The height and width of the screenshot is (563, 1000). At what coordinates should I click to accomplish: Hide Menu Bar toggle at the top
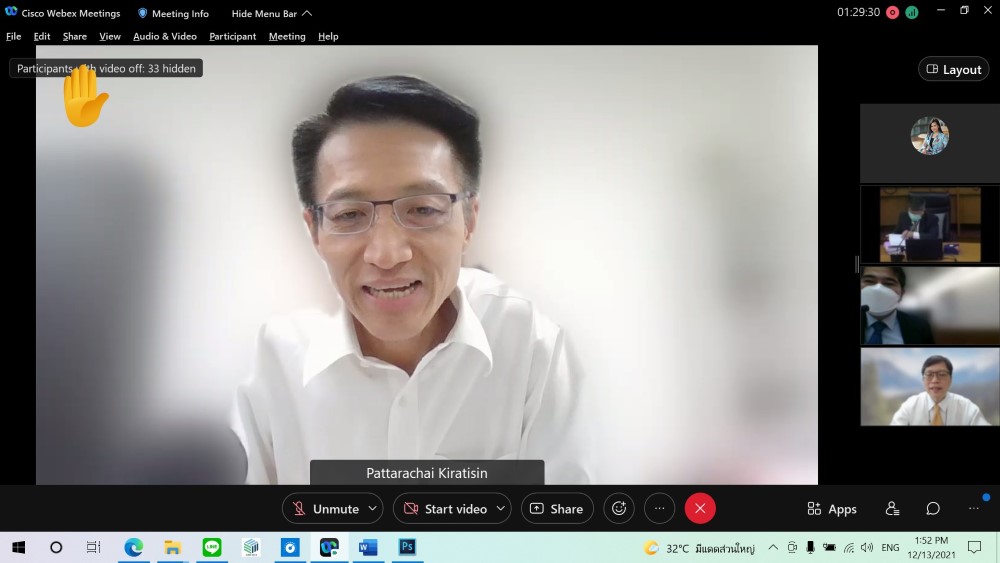click(271, 14)
